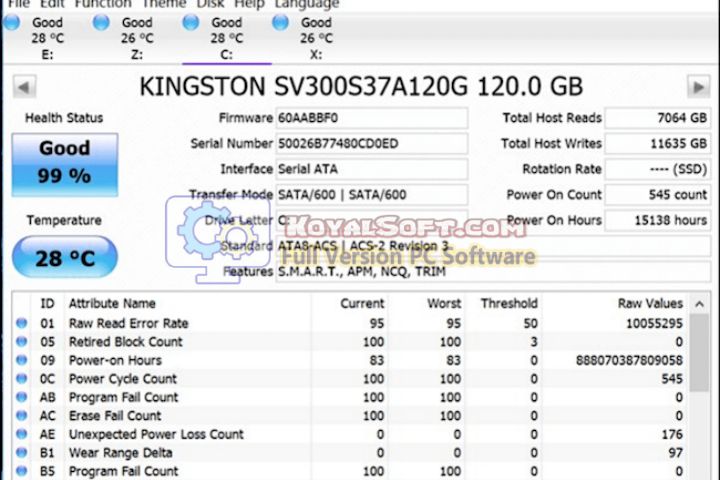Click the Good 99 % health status button
720x480 pixels.
point(65,164)
